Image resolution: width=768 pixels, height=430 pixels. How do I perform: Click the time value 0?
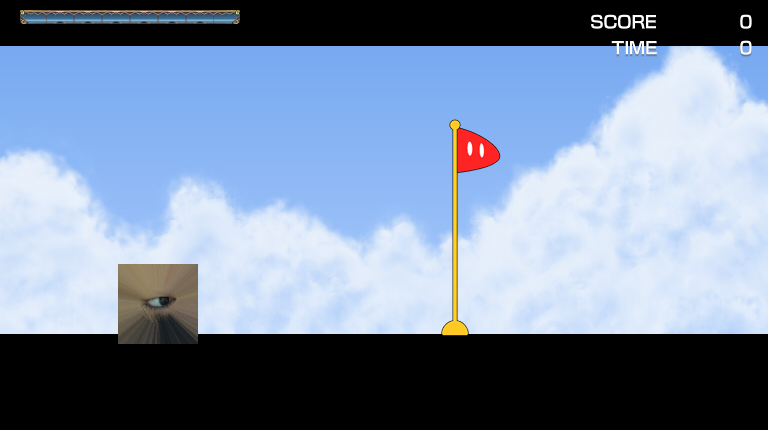click(x=745, y=48)
